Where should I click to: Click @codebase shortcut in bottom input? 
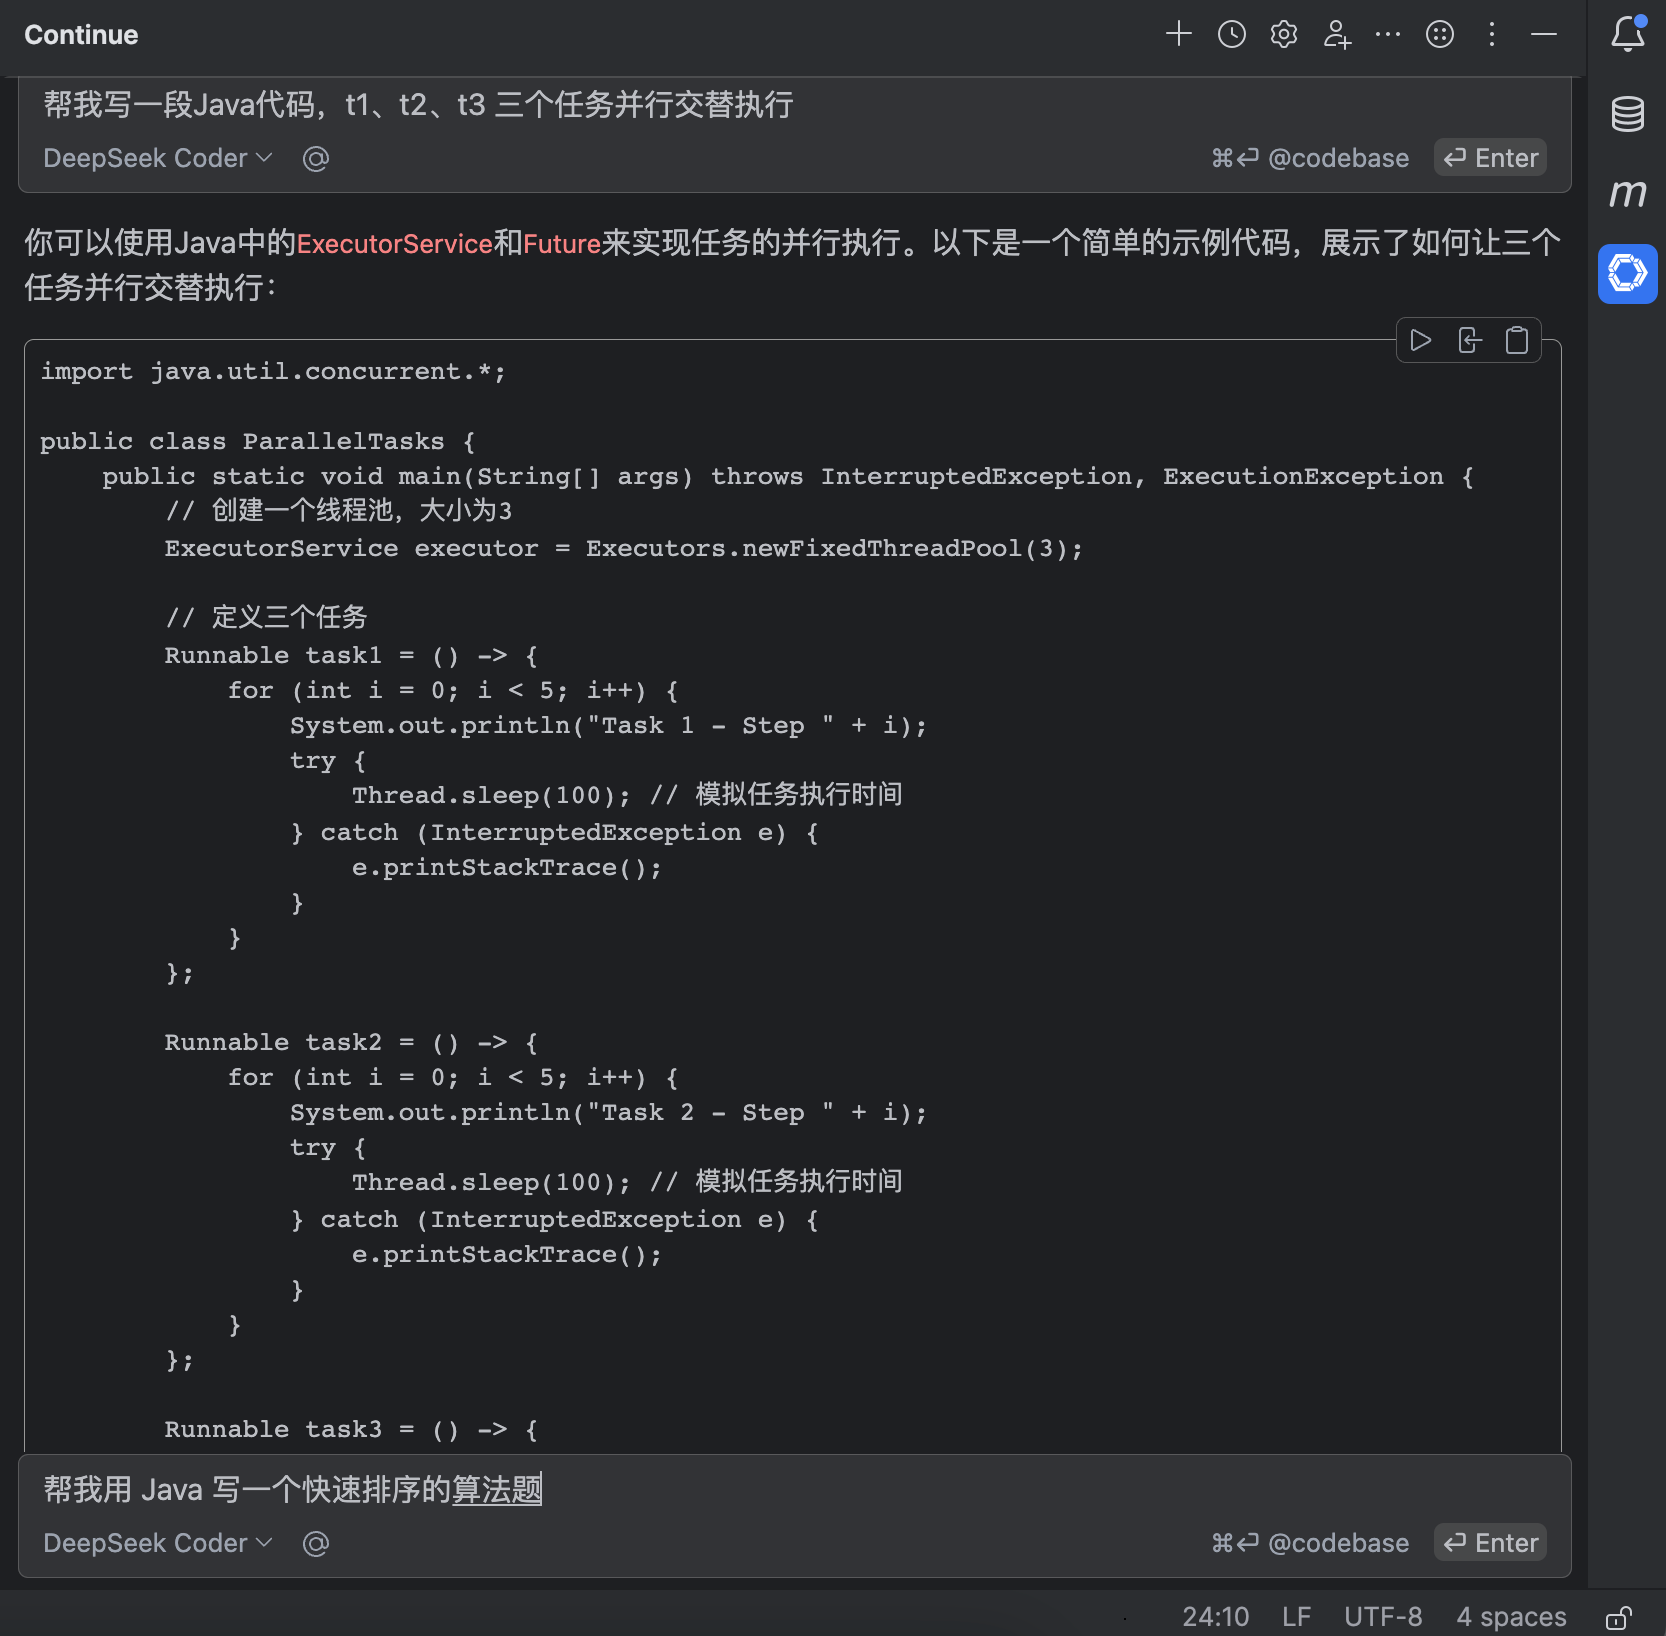pos(1310,1543)
